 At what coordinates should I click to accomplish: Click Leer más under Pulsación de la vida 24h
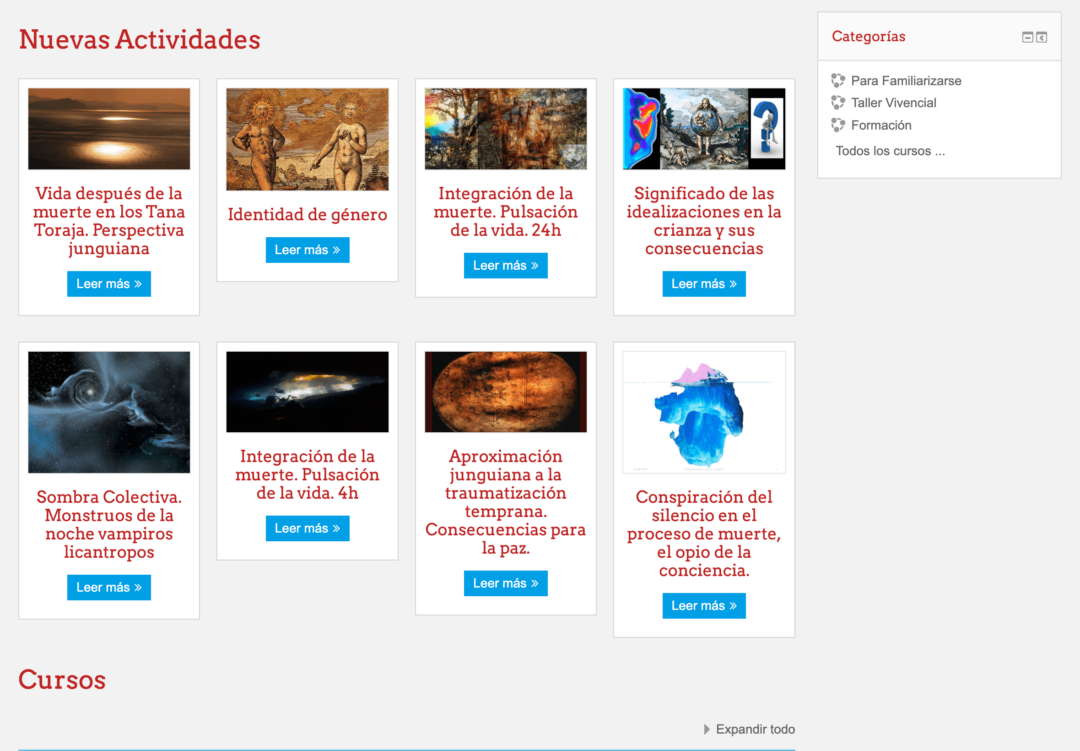click(506, 266)
